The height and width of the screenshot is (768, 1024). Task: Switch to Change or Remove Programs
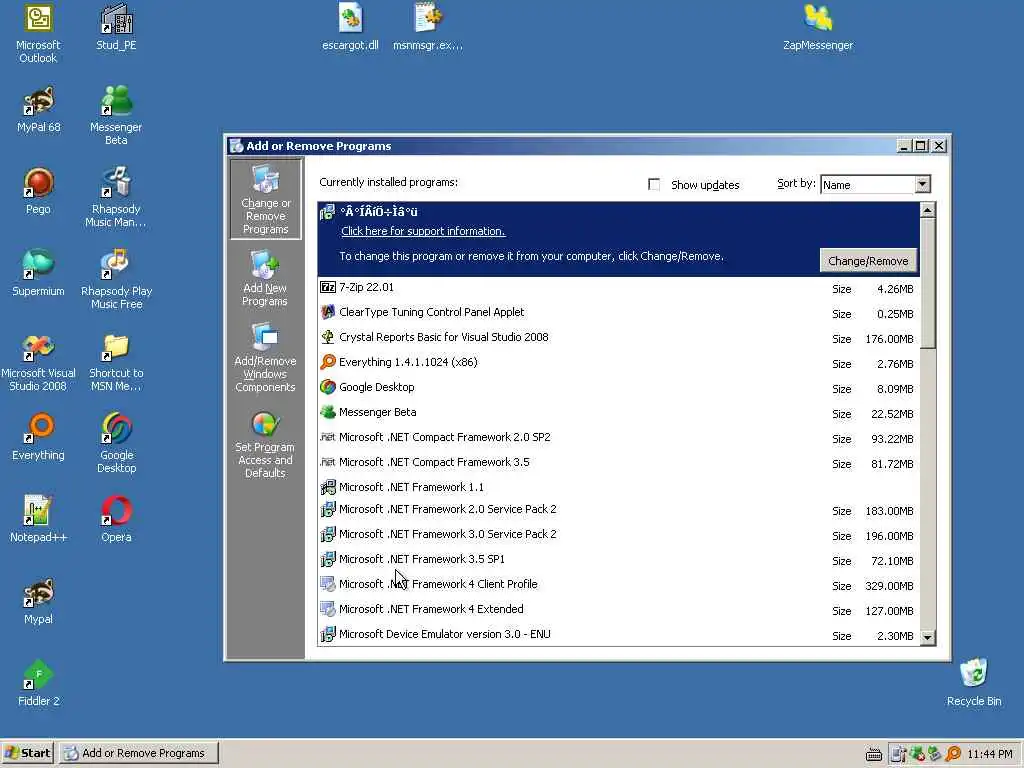coord(266,200)
